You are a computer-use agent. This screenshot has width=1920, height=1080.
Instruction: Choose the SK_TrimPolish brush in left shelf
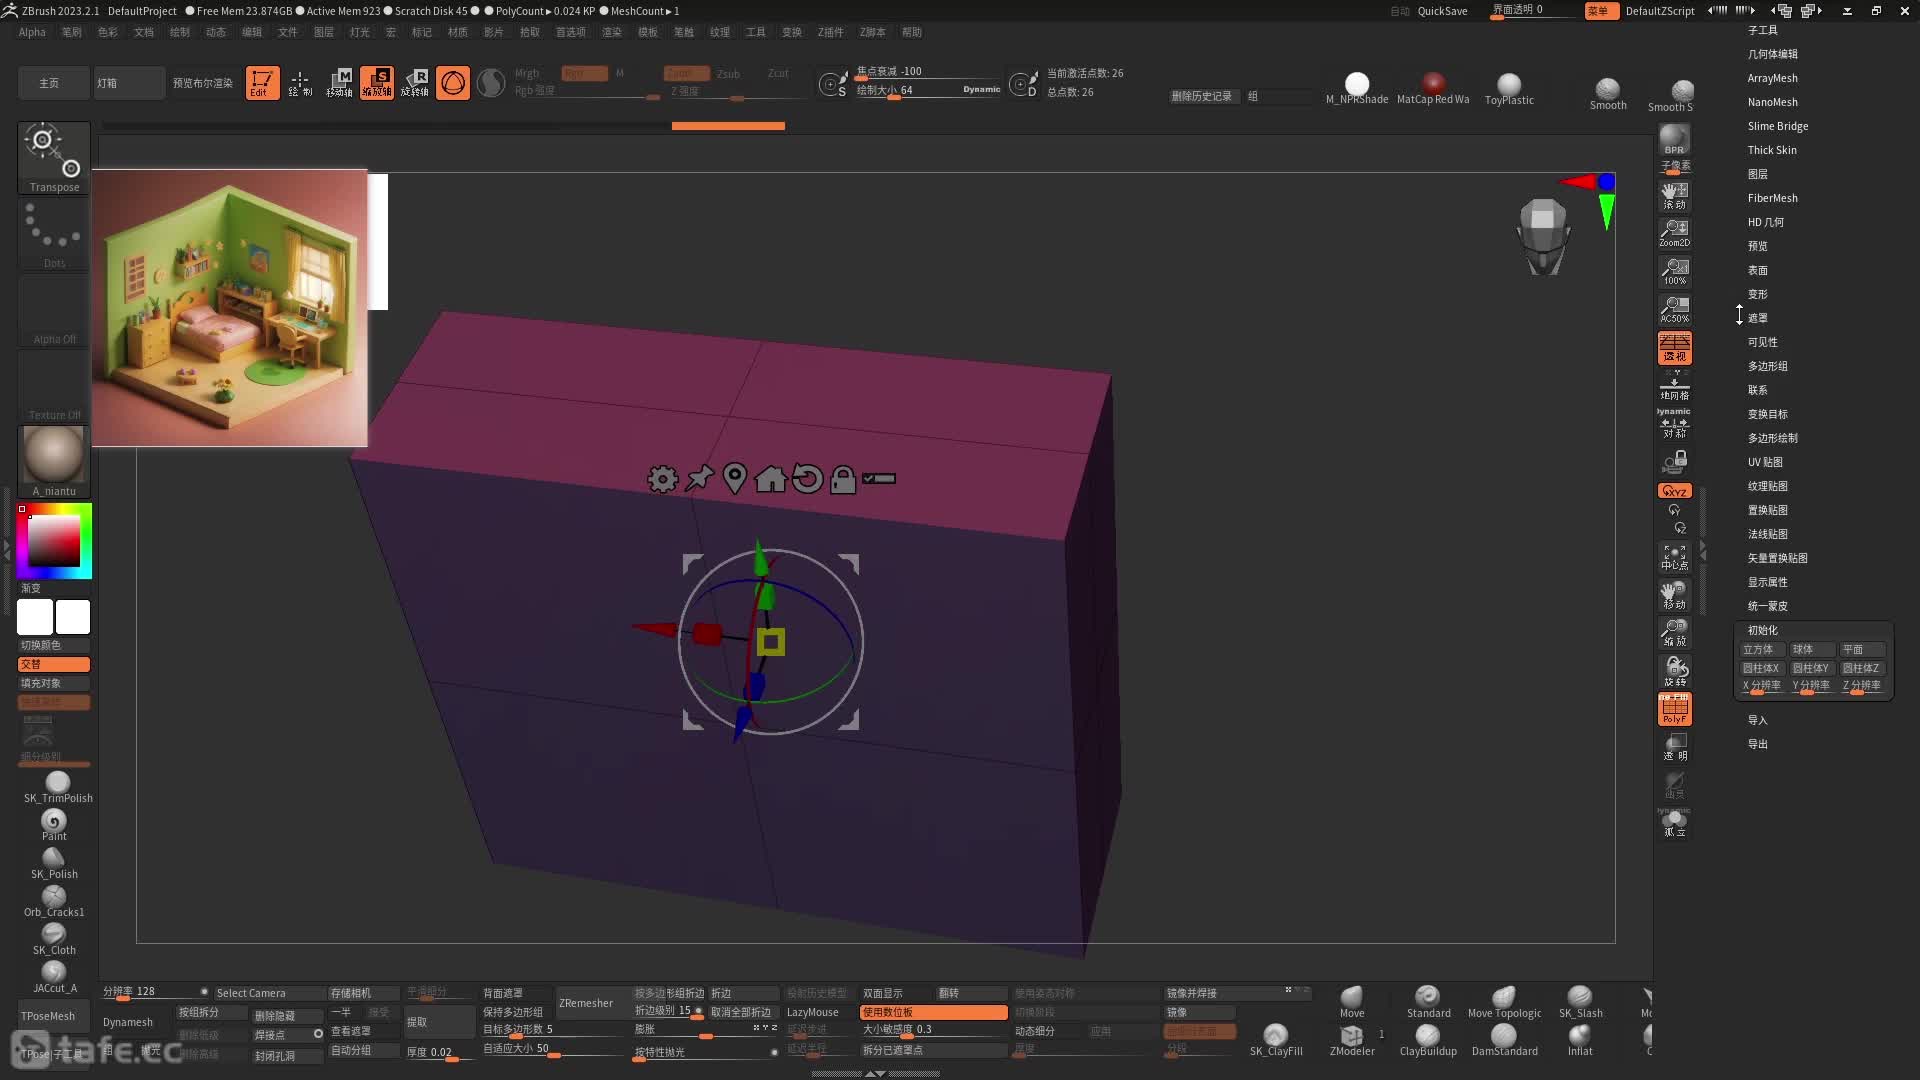pos(57,787)
